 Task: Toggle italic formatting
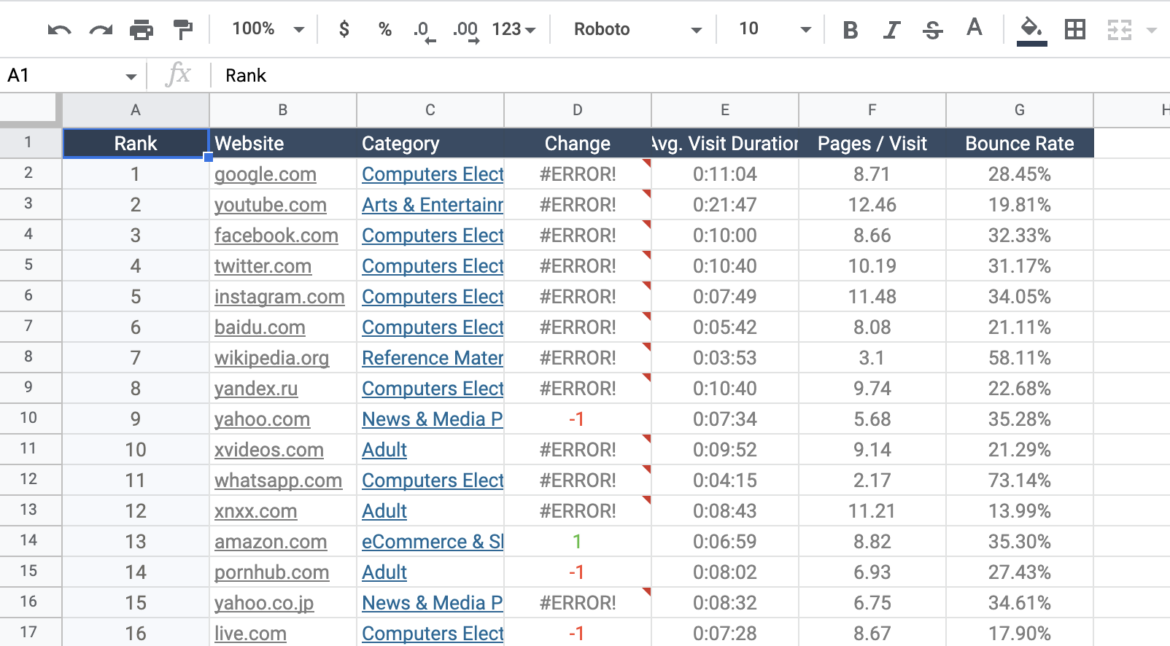(890, 29)
